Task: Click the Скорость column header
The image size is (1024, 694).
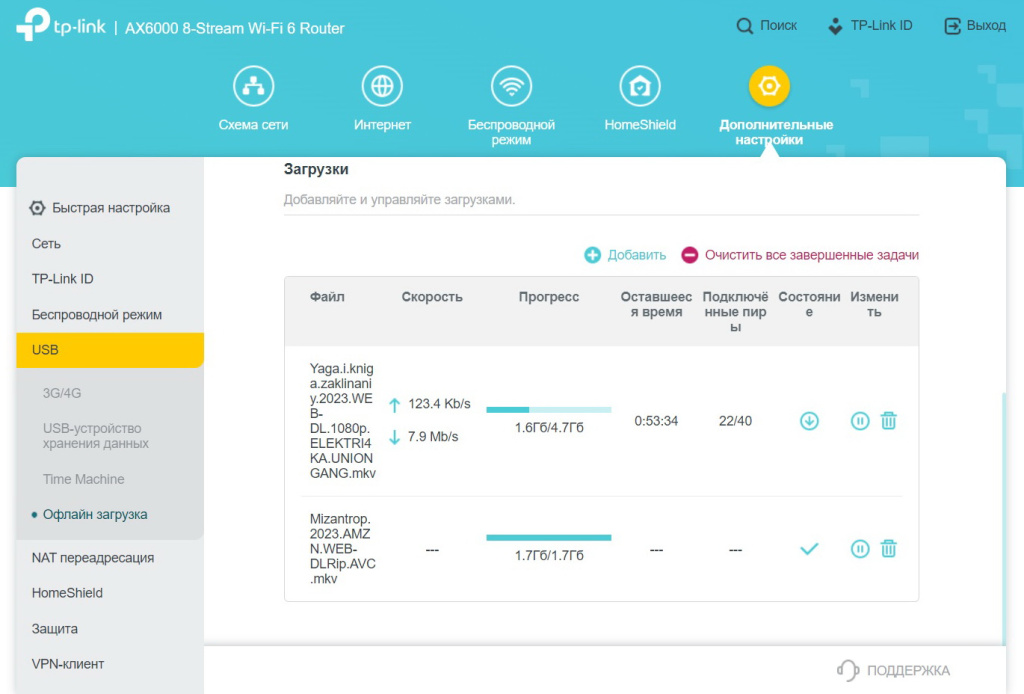Action: point(432,296)
